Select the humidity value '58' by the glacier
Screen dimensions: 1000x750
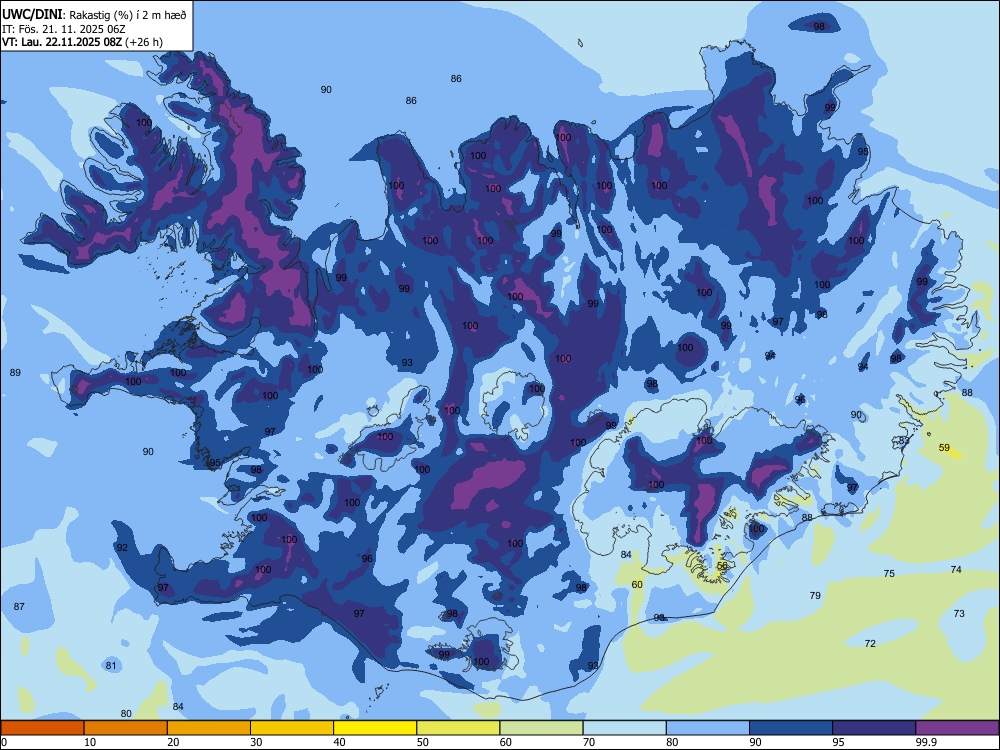[722, 566]
